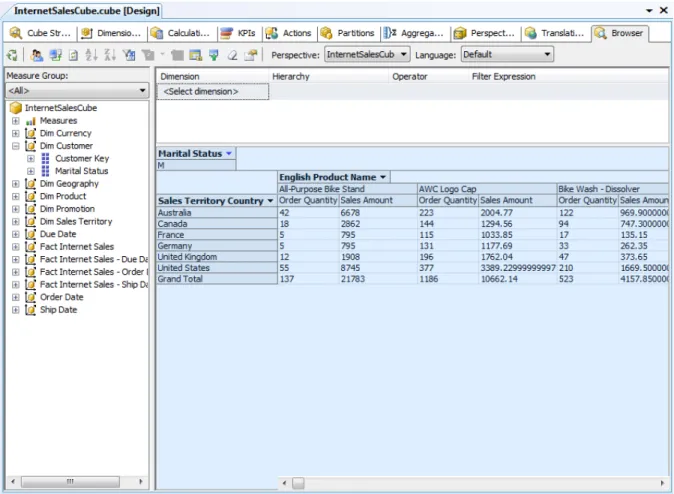Collapse the Dim Customer node
The height and width of the screenshot is (494, 674).
tap(15, 146)
